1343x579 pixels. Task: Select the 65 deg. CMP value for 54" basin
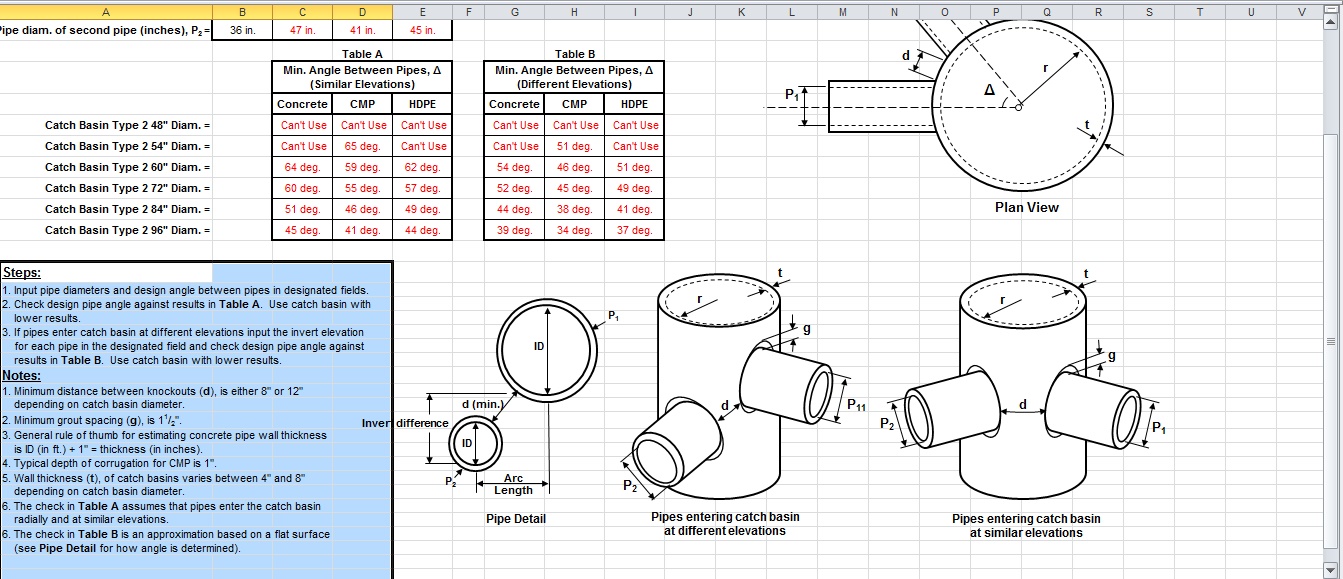[x=363, y=146]
